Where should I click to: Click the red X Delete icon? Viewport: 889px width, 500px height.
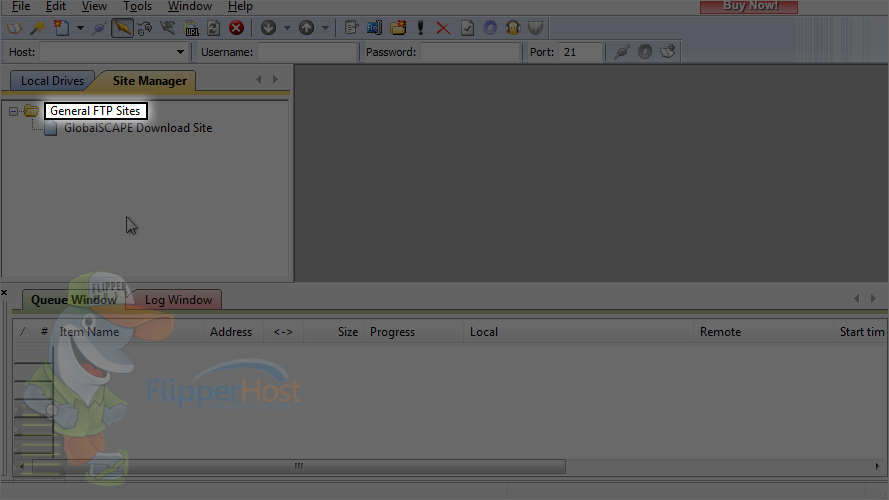click(x=443, y=28)
